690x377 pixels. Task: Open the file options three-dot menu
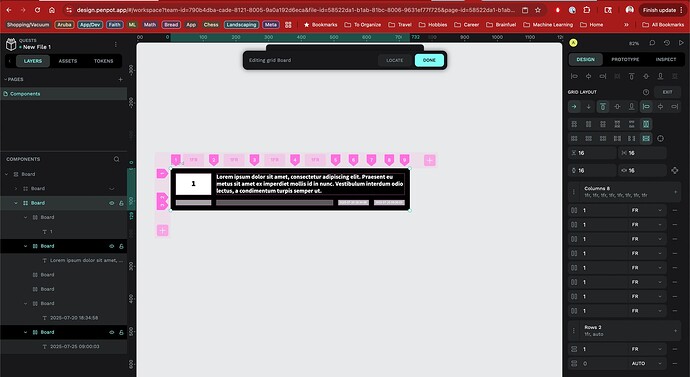(x=116, y=44)
